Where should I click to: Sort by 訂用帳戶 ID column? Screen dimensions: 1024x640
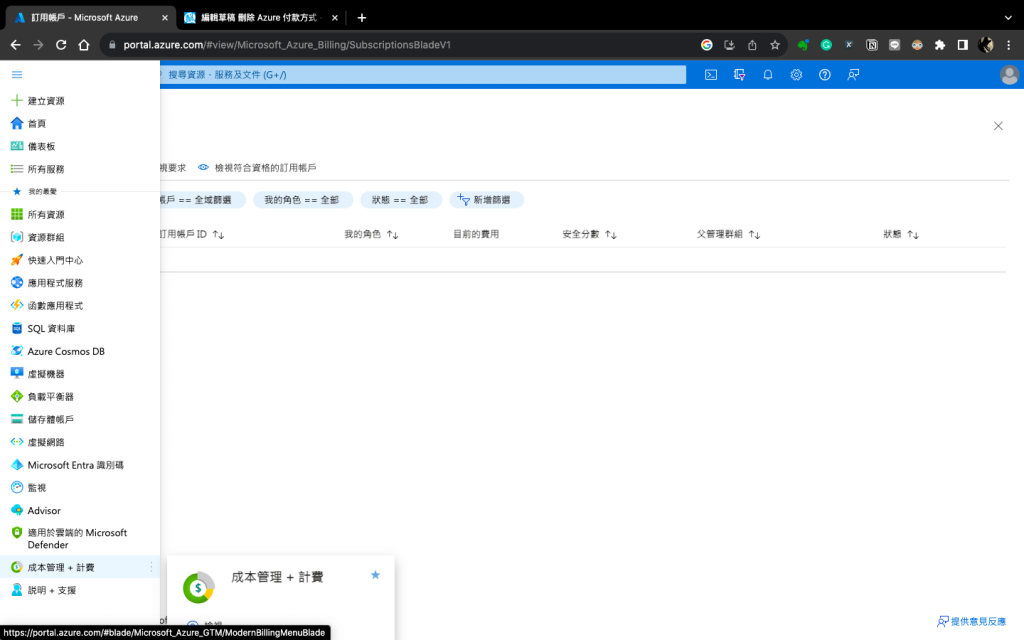pos(193,234)
